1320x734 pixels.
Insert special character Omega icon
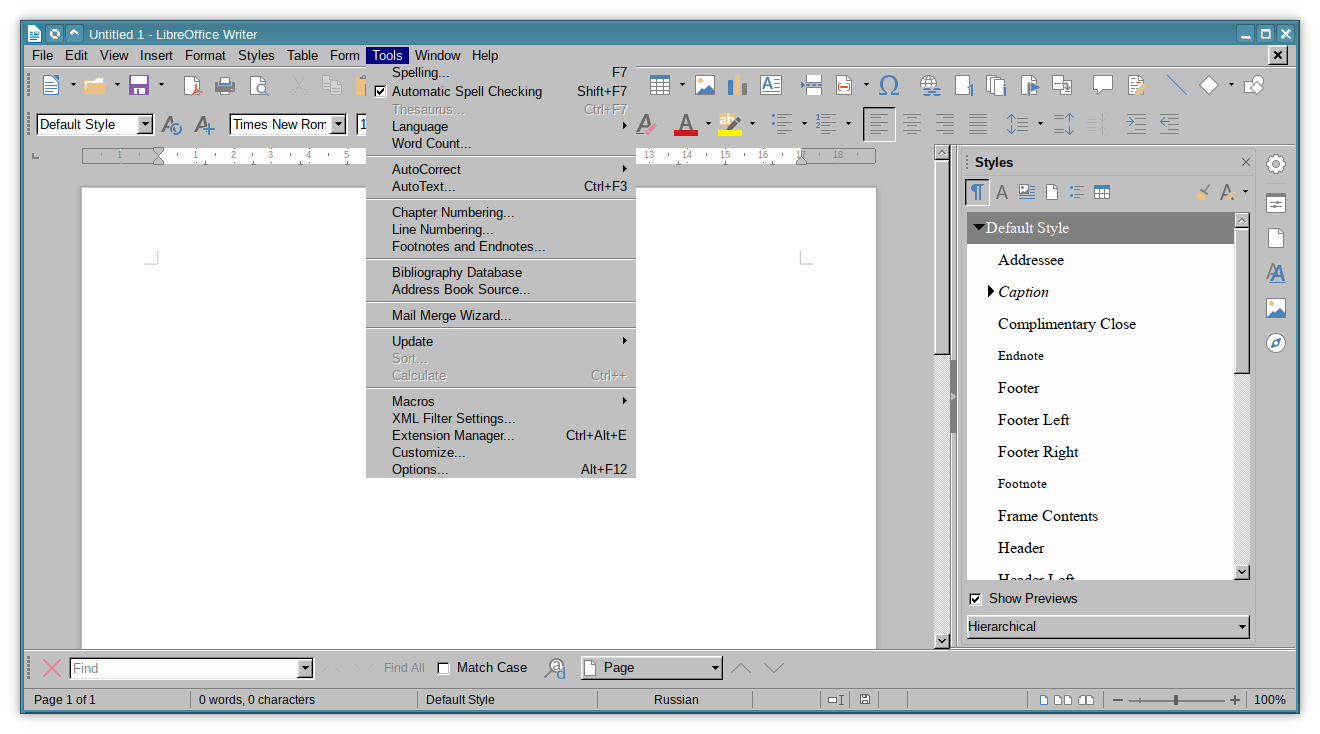[x=889, y=85]
